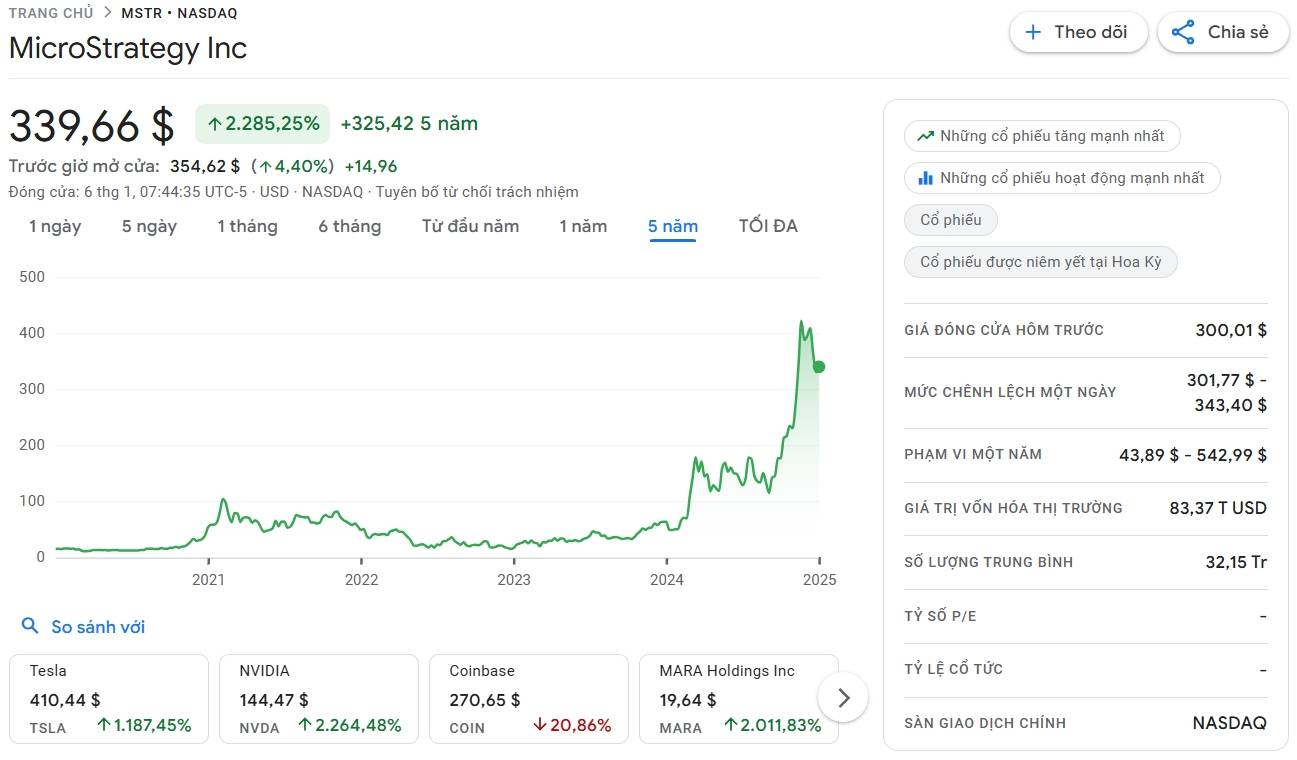Click the 2.285,25% gain badge

pyautogui.click(x=263, y=124)
